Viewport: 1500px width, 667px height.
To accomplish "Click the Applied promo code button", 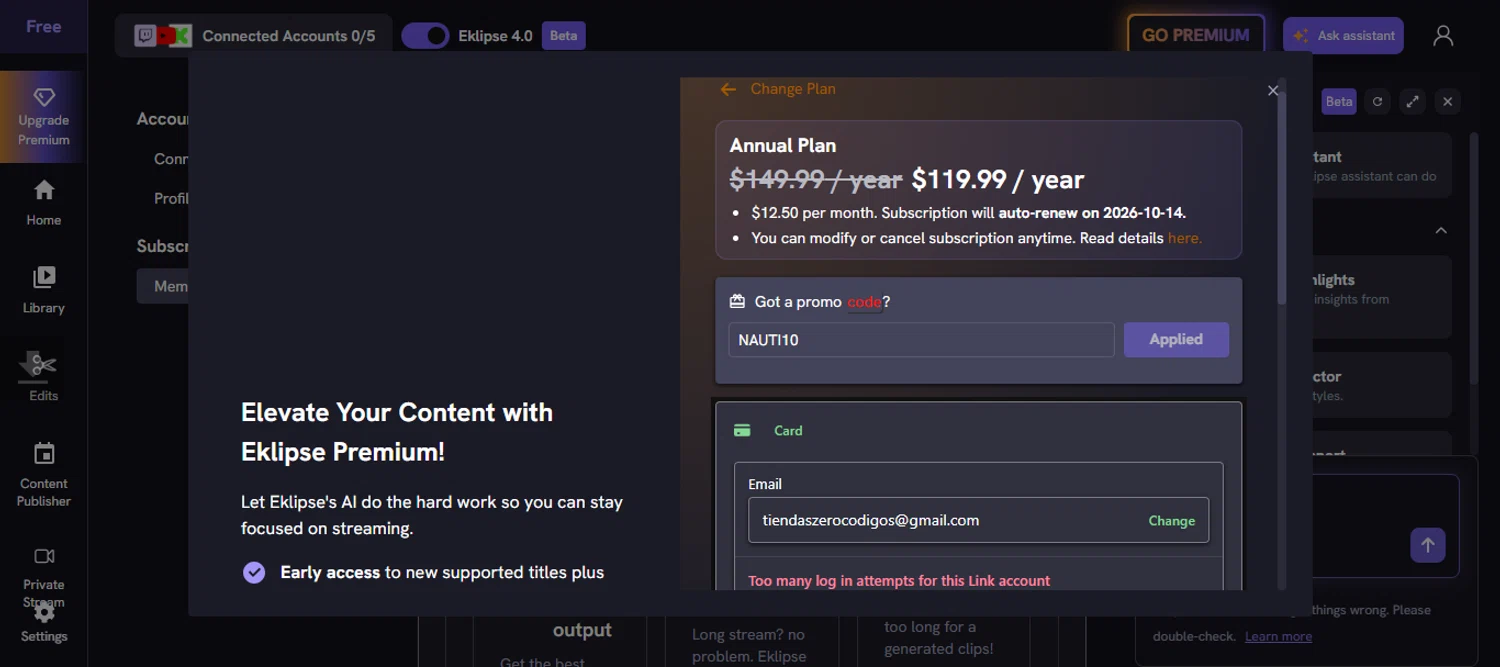I will tap(1175, 340).
